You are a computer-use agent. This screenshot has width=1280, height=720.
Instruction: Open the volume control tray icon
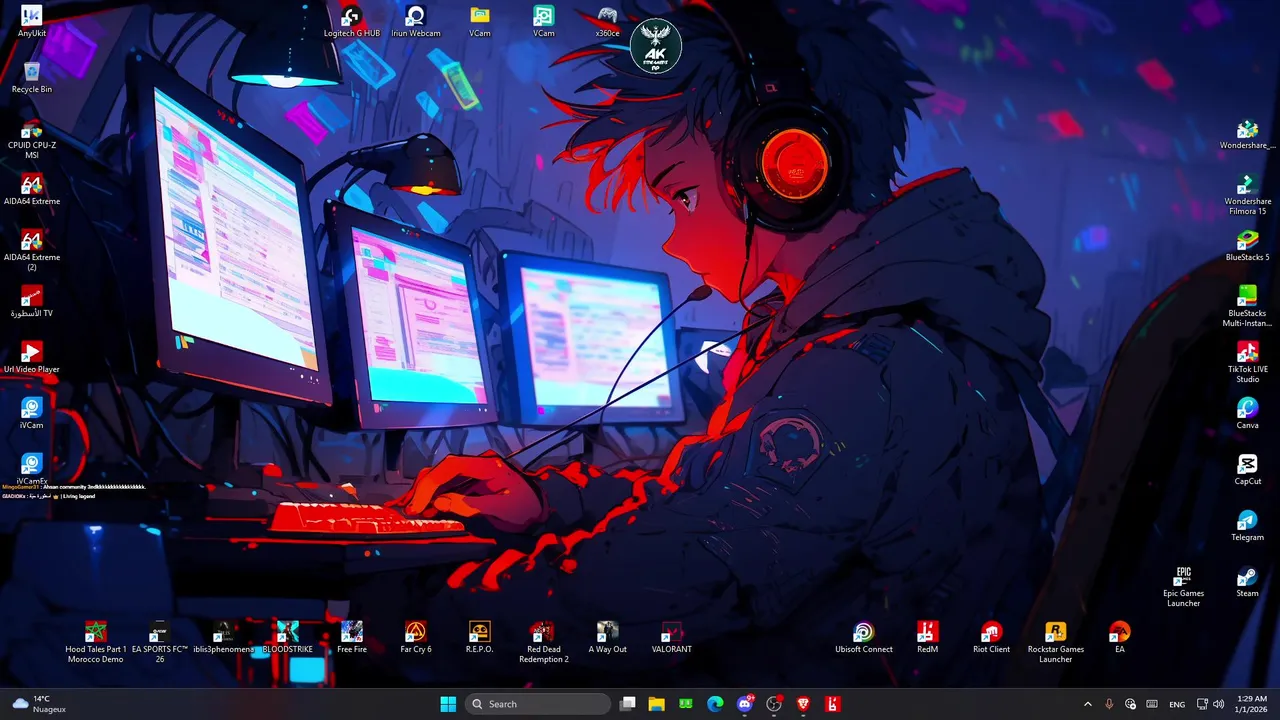pos(1218,704)
